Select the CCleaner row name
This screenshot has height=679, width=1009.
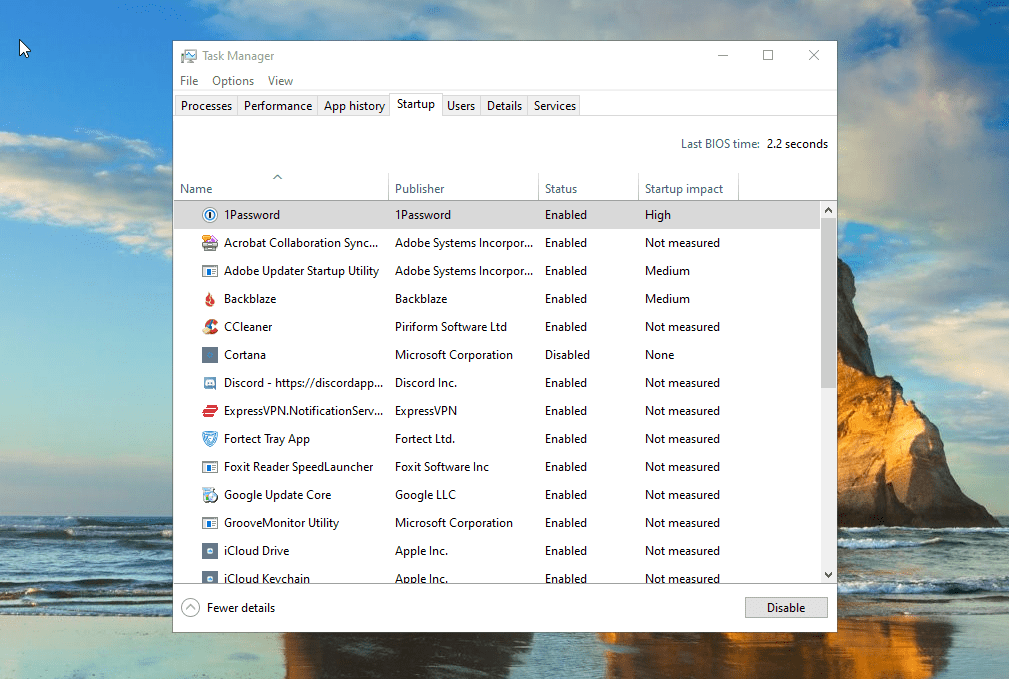pos(248,327)
